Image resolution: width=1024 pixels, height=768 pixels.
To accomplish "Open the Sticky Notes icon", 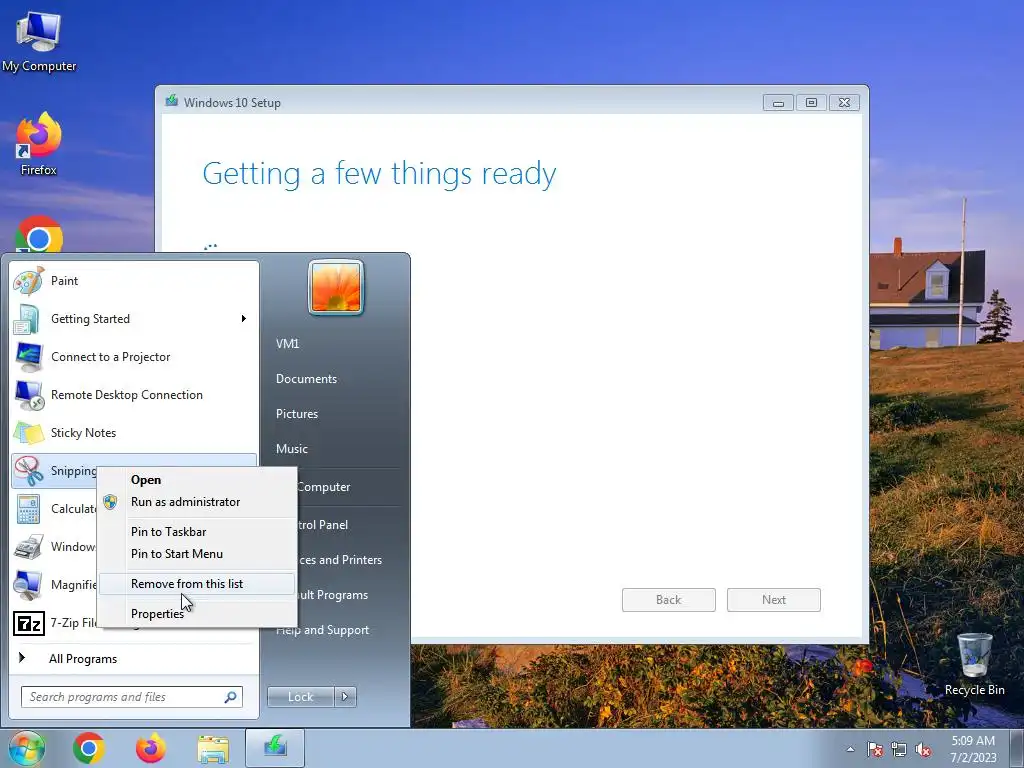I will pos(29,432).
